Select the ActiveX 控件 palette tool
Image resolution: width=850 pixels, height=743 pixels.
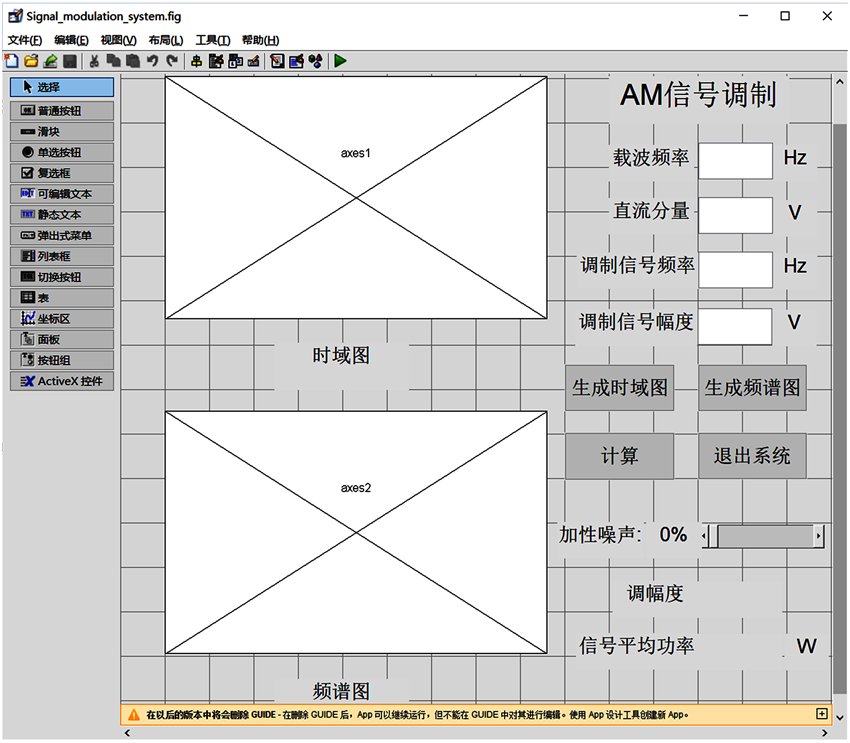pos(61,381)
